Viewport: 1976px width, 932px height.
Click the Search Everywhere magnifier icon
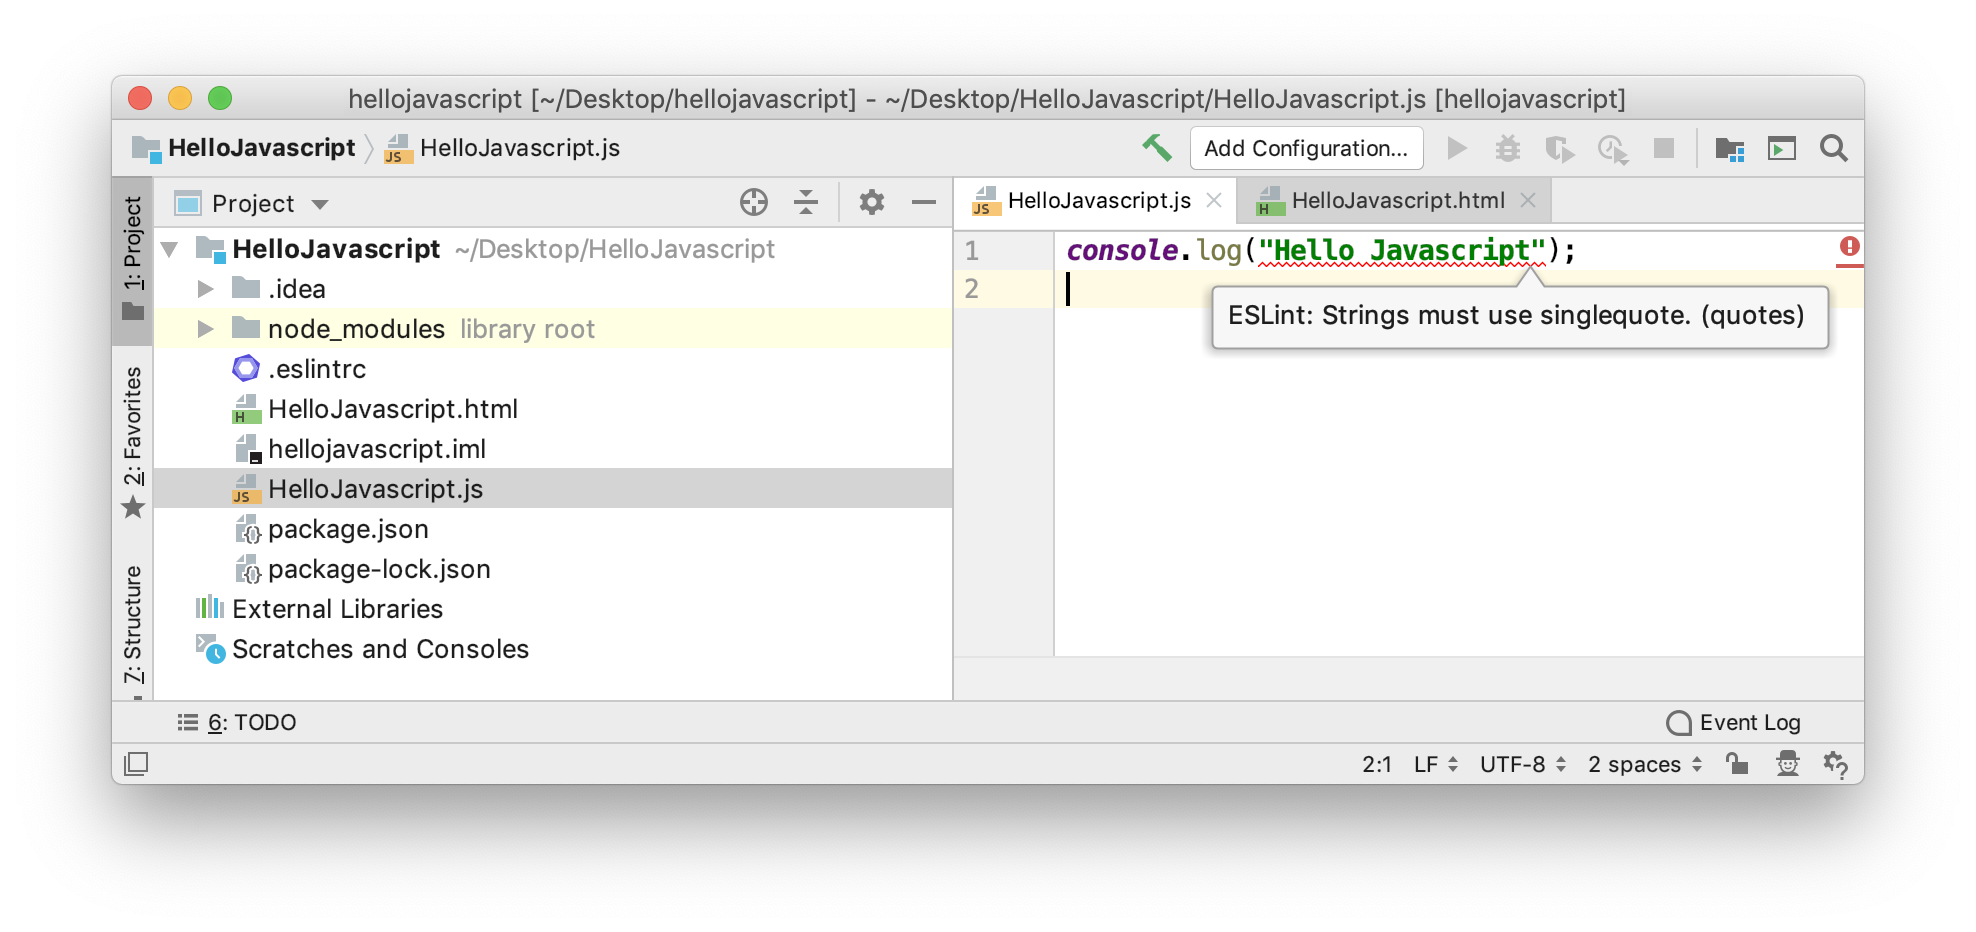1833,149
